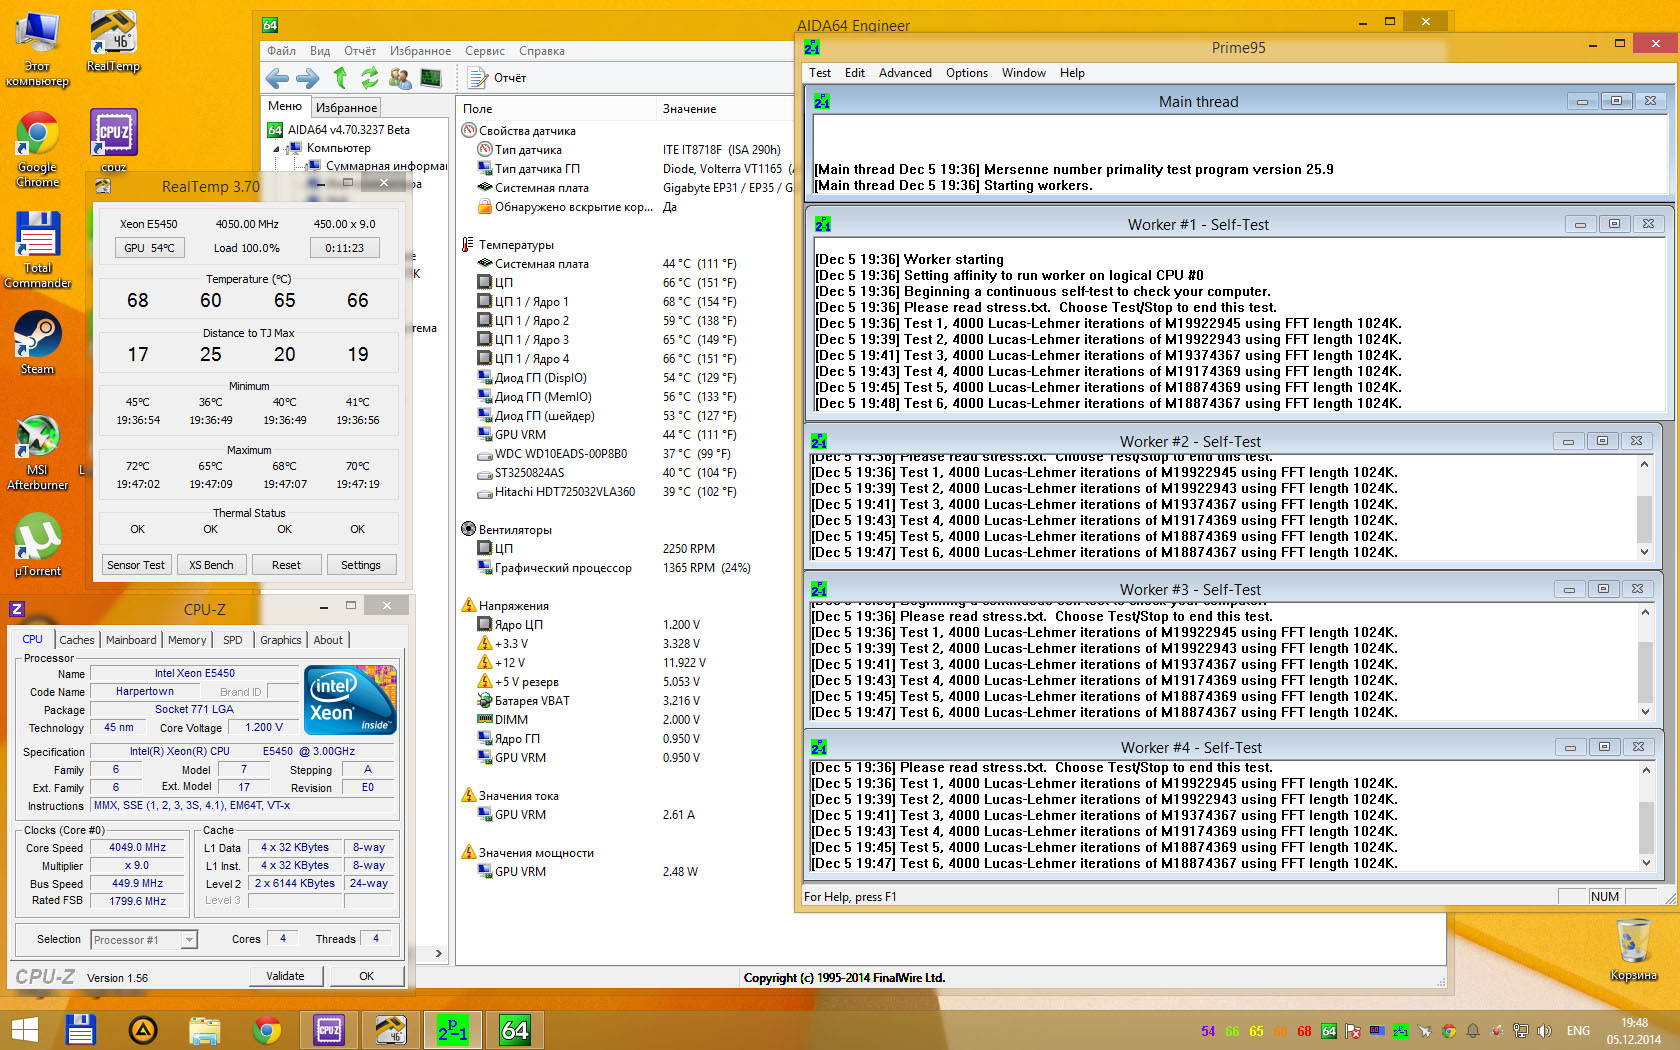Screen dimensions: 1680x1050
Task: Click the Worker #2 scroll-down arrow
Action: coord(1644,552)
